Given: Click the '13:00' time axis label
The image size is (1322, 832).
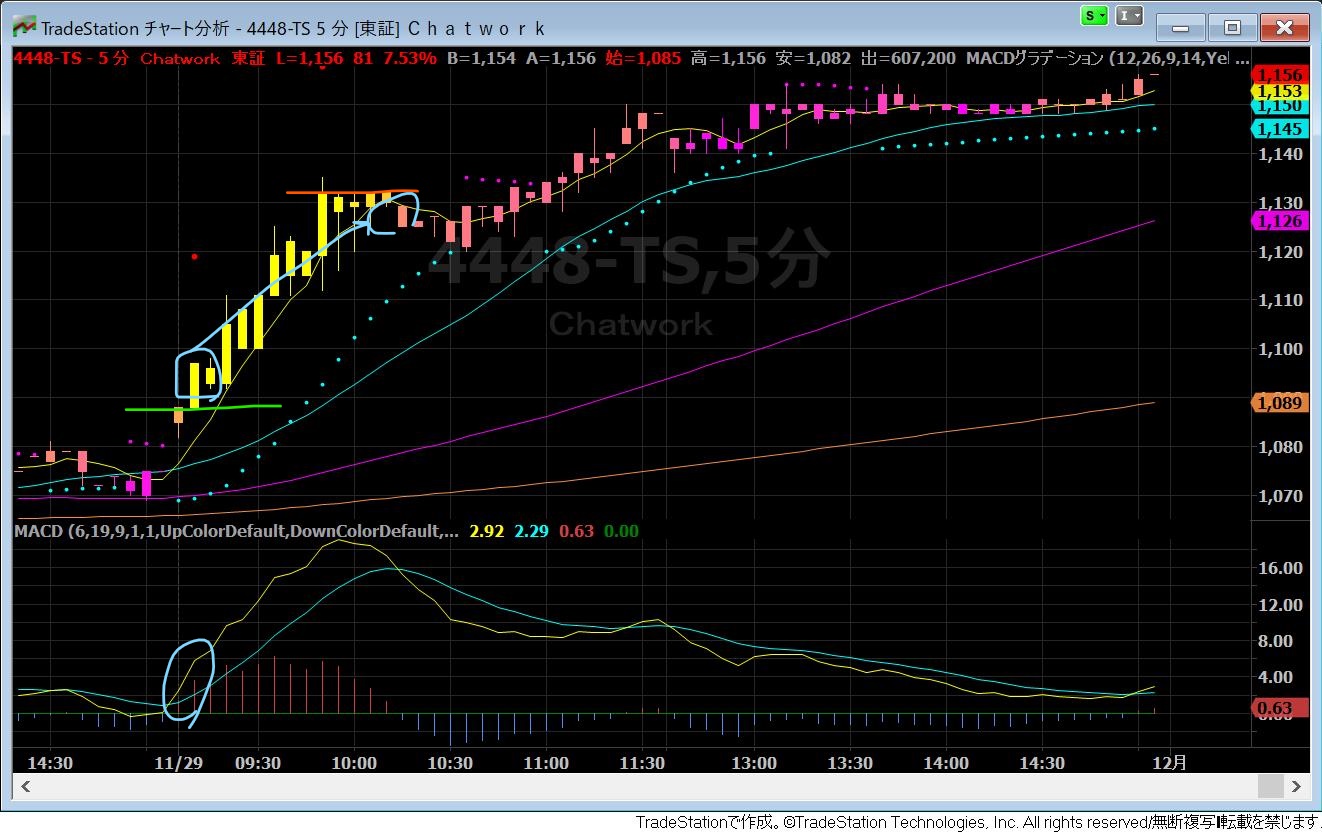Looking at the screenshot, I should pos(754,763).
